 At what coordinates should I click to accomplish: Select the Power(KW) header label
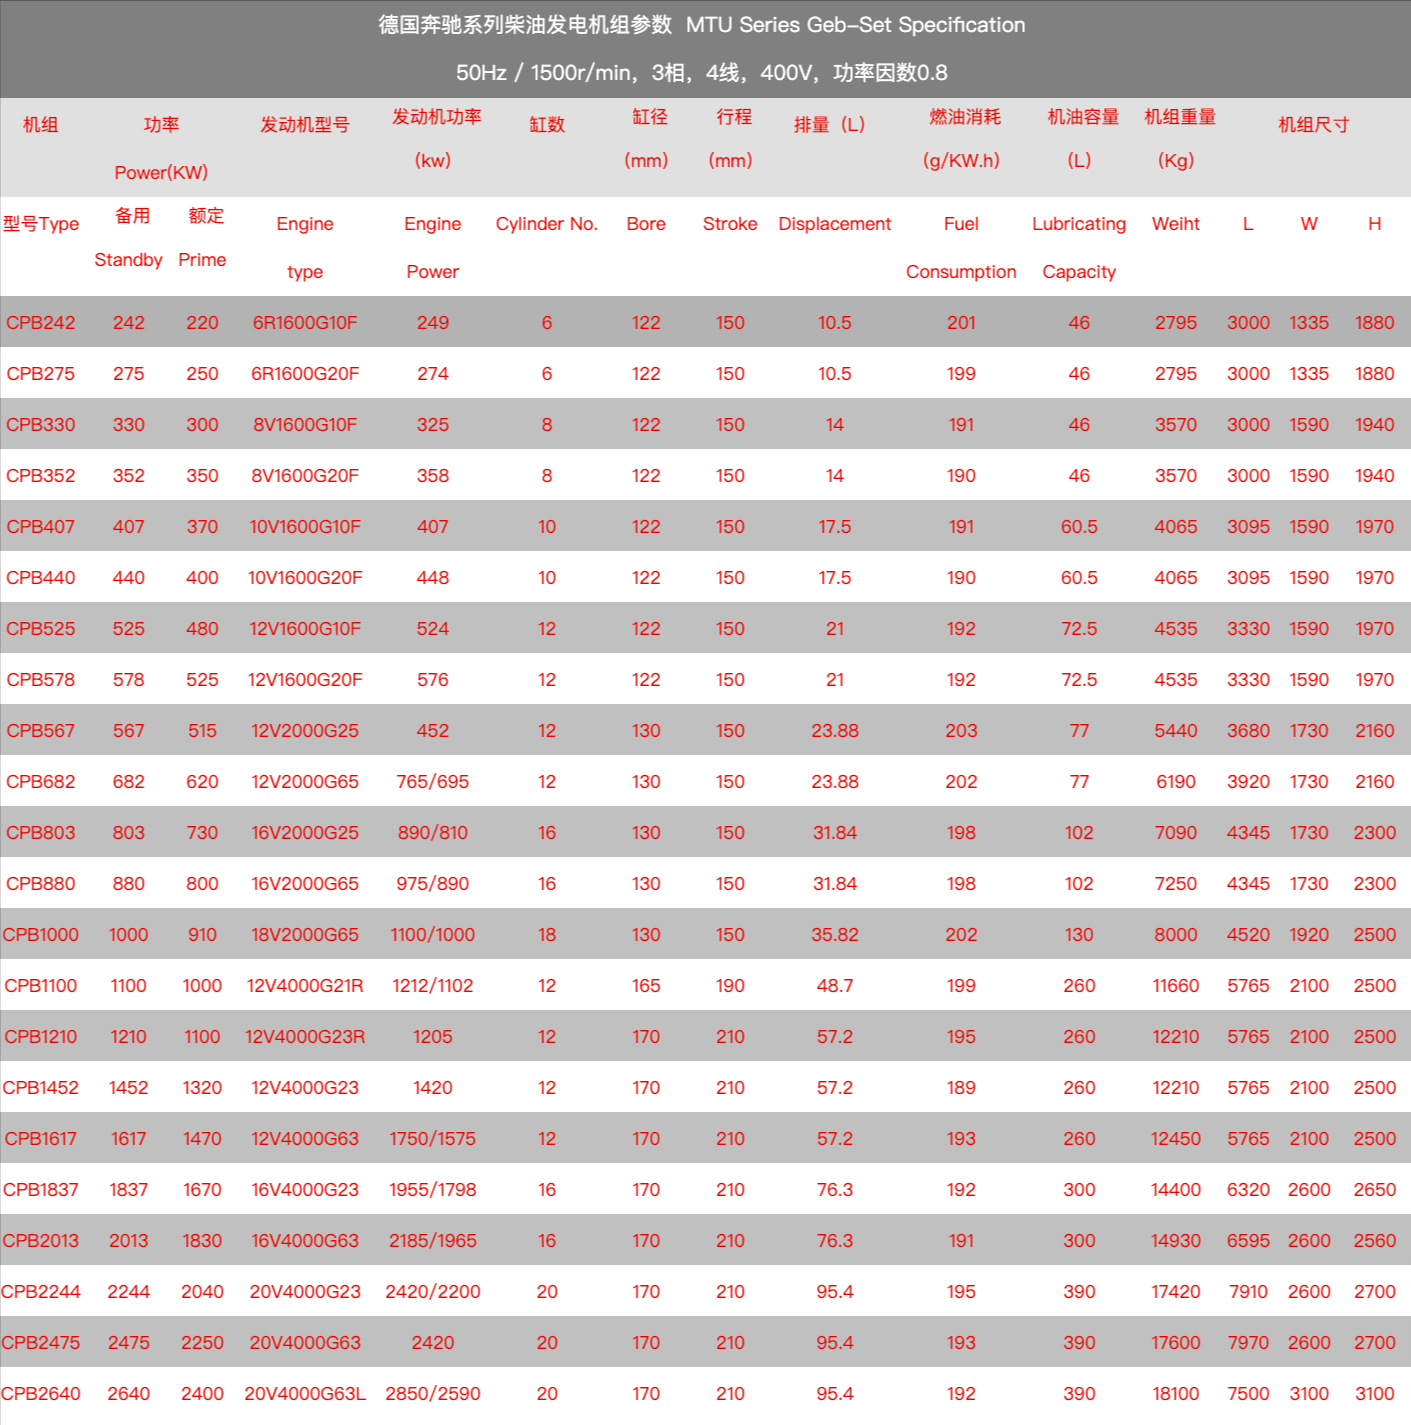click(x=161, y=173)
